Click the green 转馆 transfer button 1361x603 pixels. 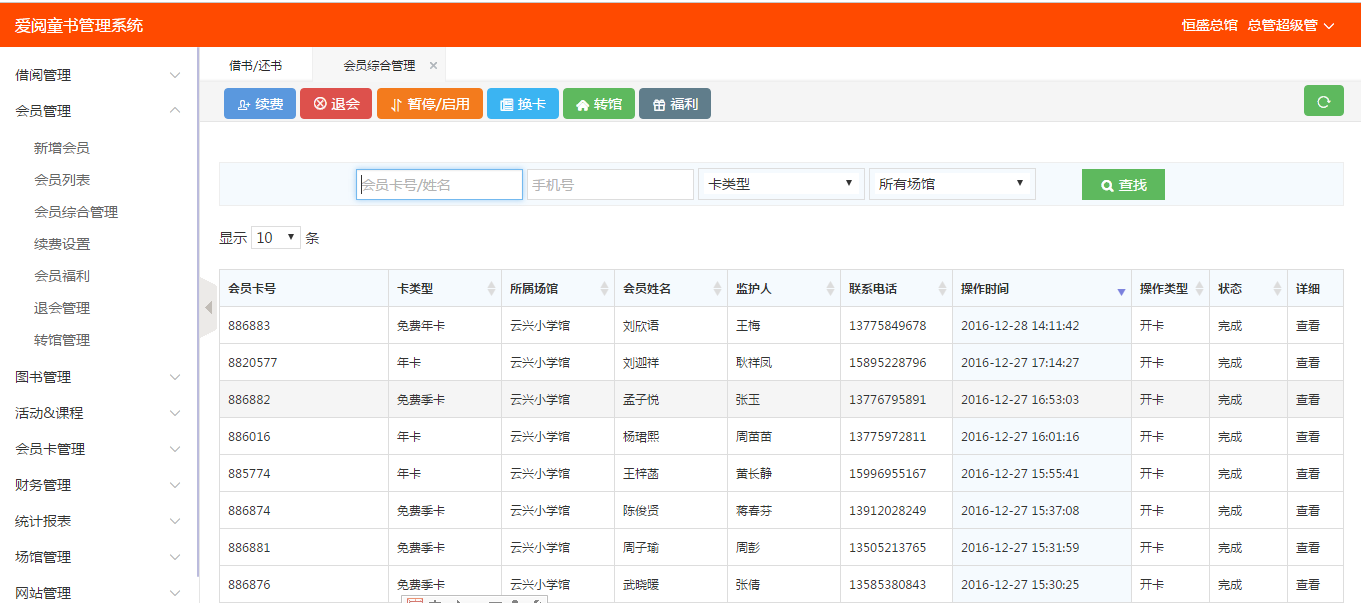point(599,104)
